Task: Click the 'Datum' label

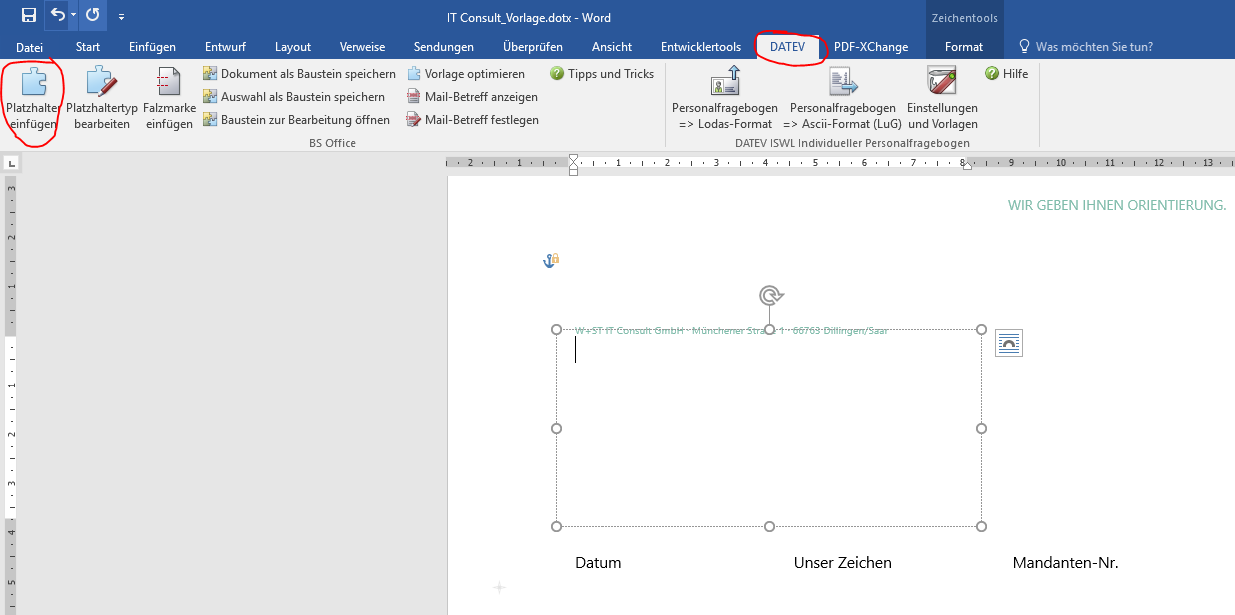Action: click(598, 563)
